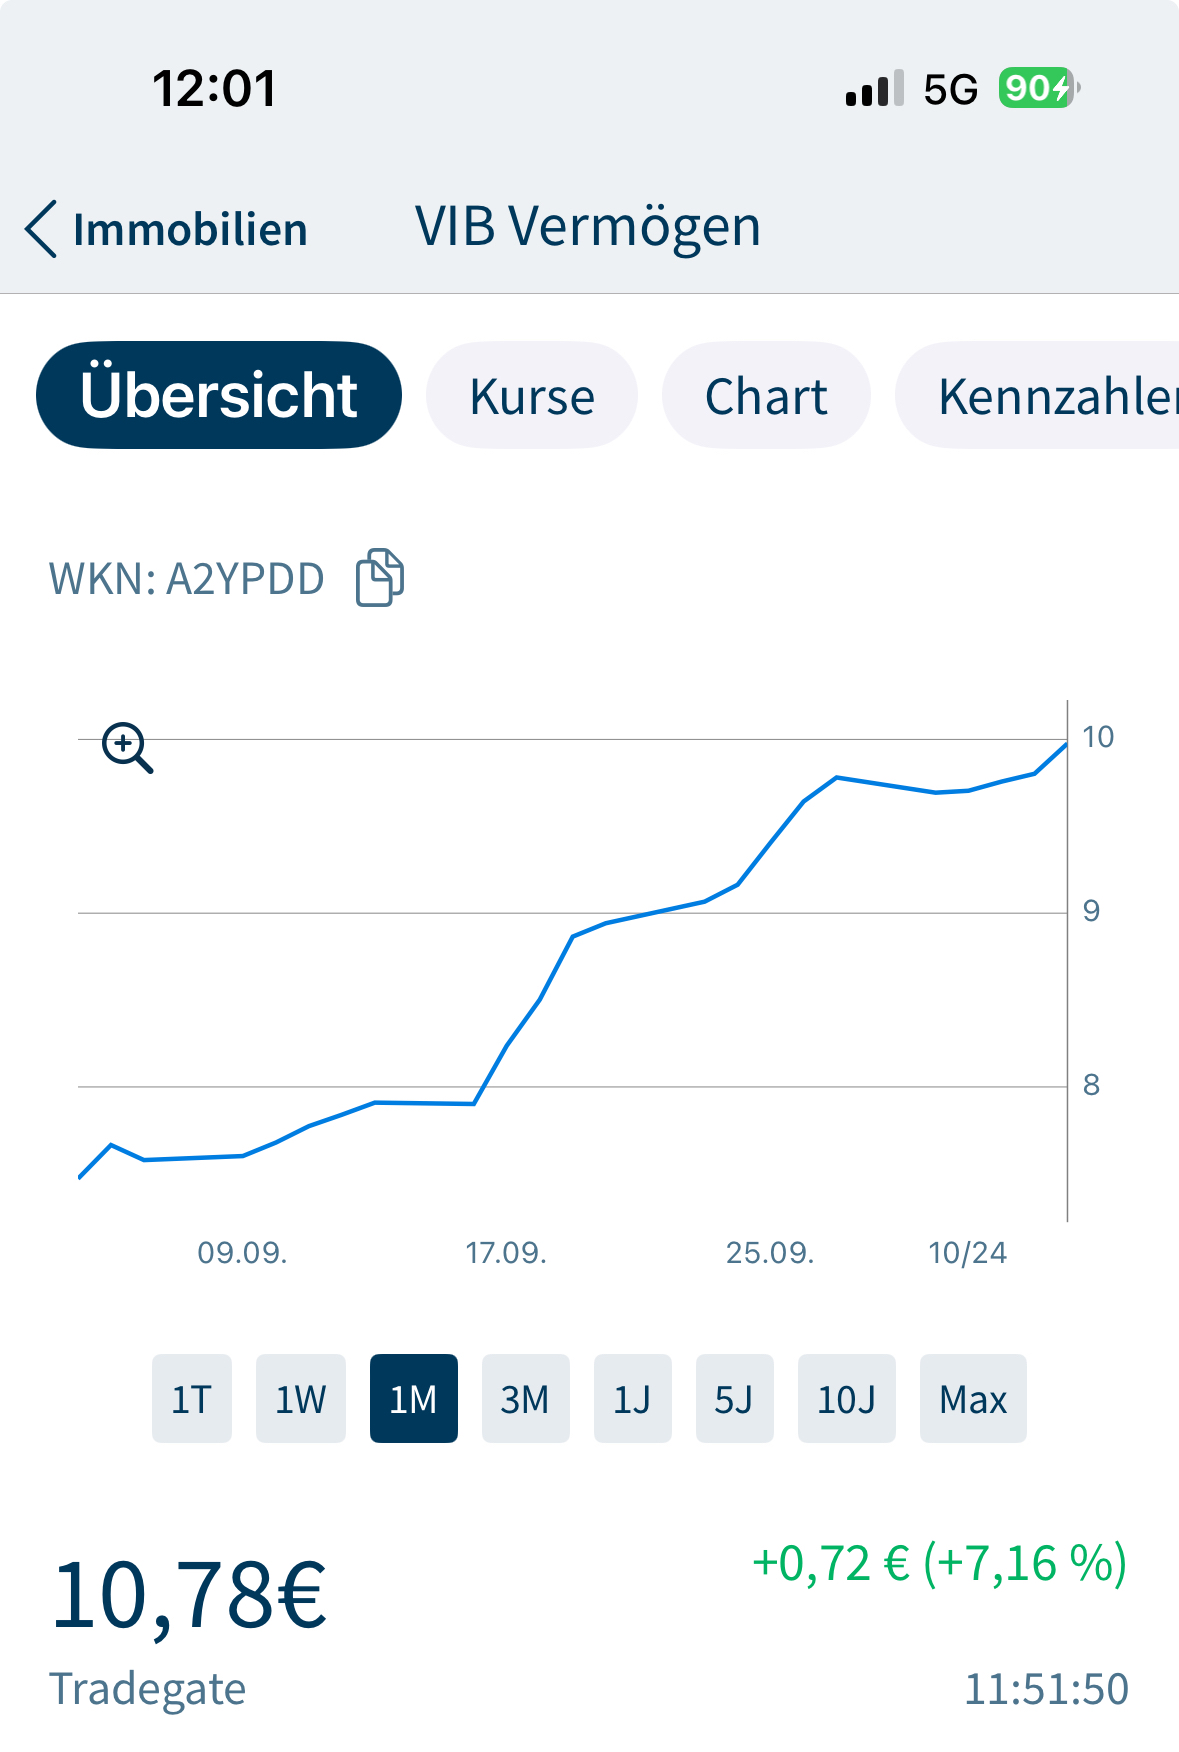The image size is (1179, 1752).
Task: Select the 5J time range
Action: (x=734, y=1398)
